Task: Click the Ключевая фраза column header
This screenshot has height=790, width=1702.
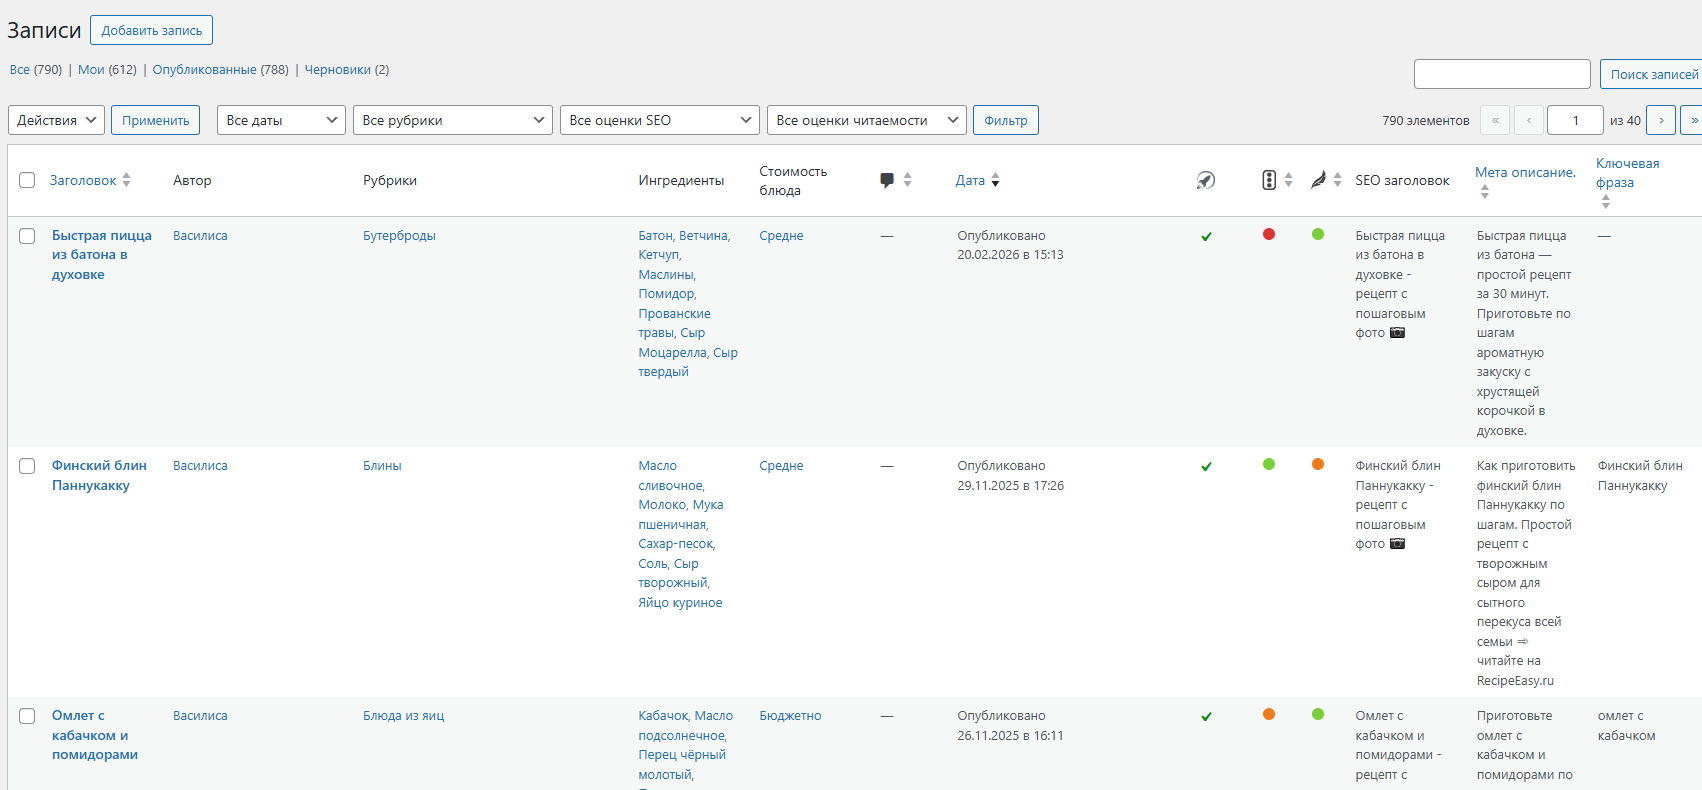Action: (x=1627, y=173)
